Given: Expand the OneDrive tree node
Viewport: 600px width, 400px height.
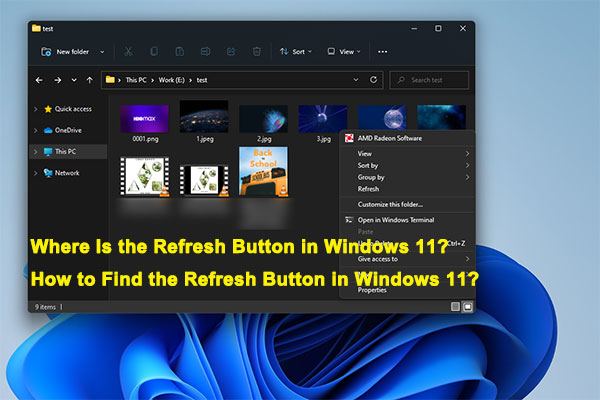Looking at the screenshot, I should [36, 131].
